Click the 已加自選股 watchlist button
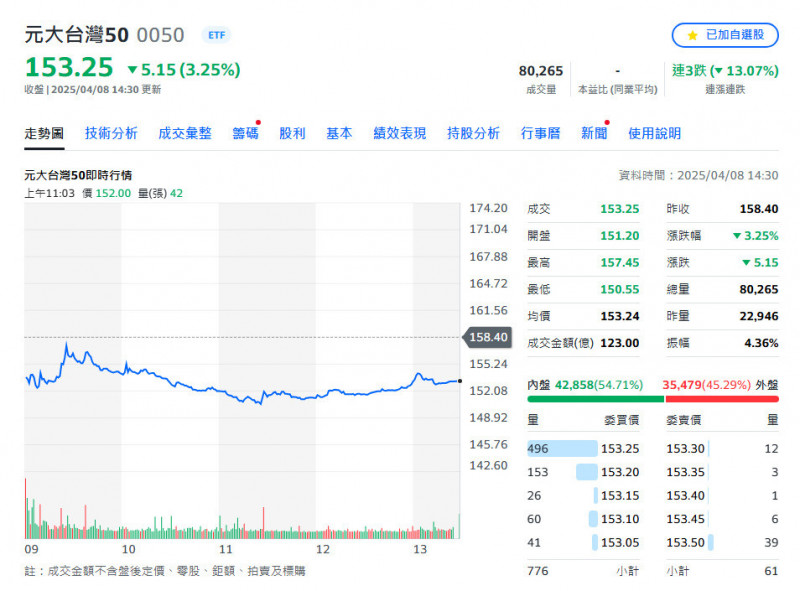This screenshot has height=591, width=800. click(725, 35)
